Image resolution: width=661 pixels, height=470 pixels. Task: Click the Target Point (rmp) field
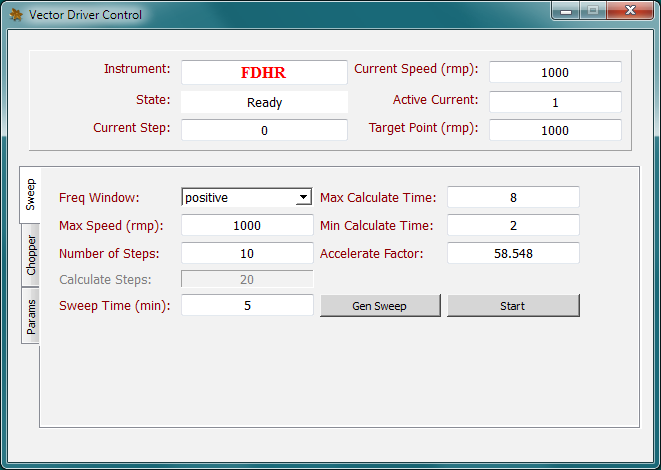pyautogui.click(x=555, y=130)
